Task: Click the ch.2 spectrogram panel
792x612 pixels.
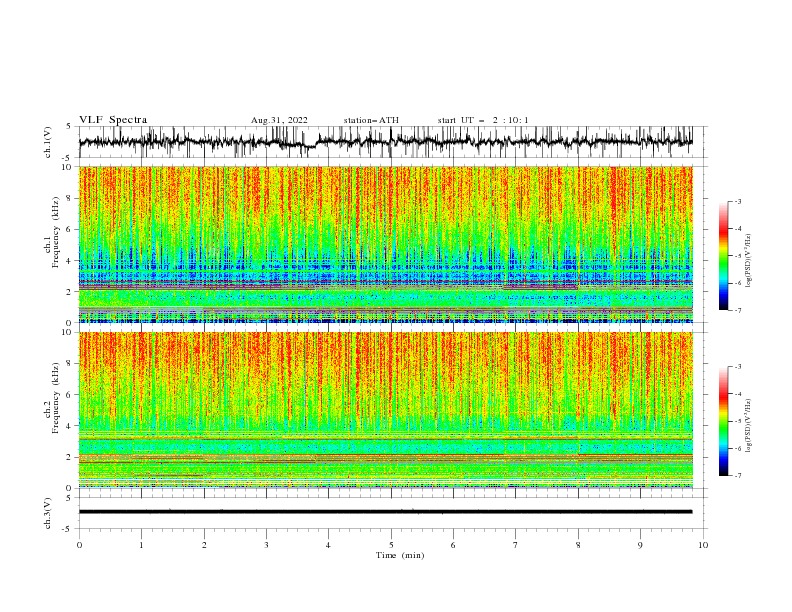Action: (386, 410)
